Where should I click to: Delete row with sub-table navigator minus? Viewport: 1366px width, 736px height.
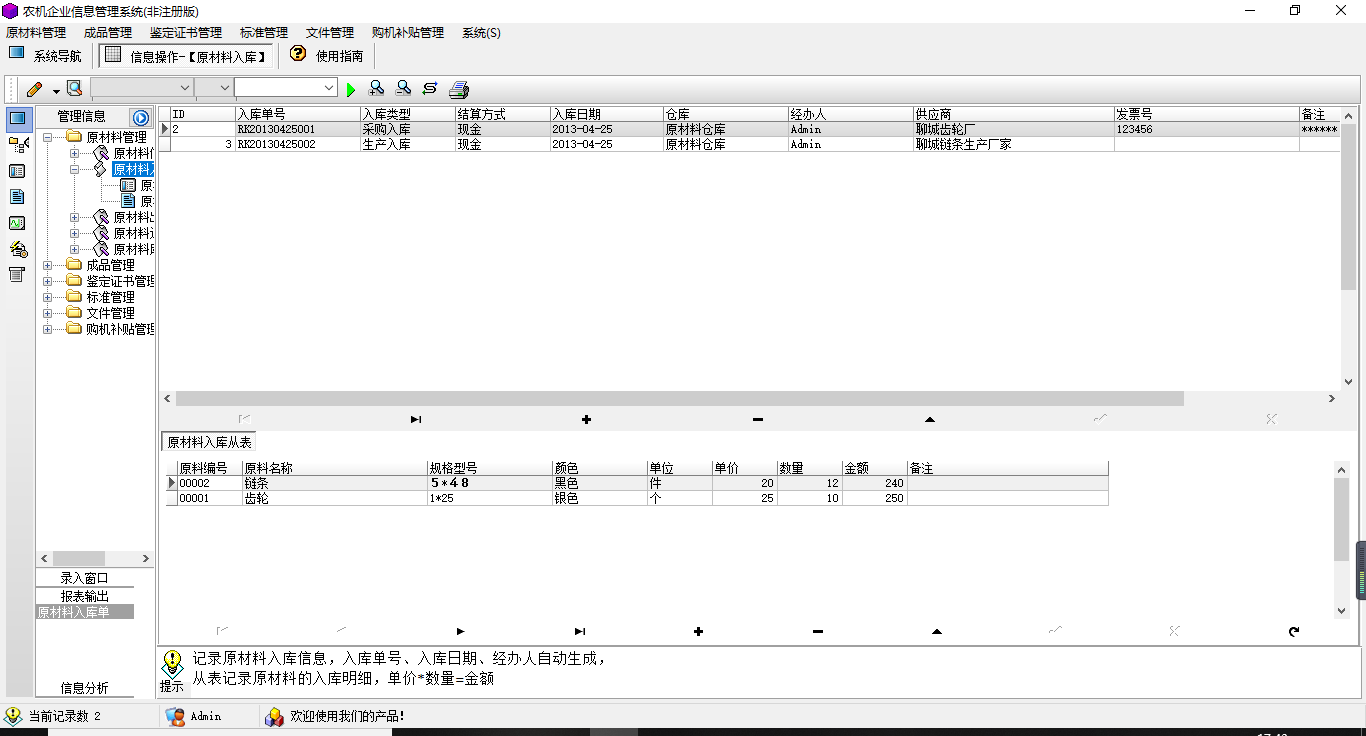tap(818, 631)
